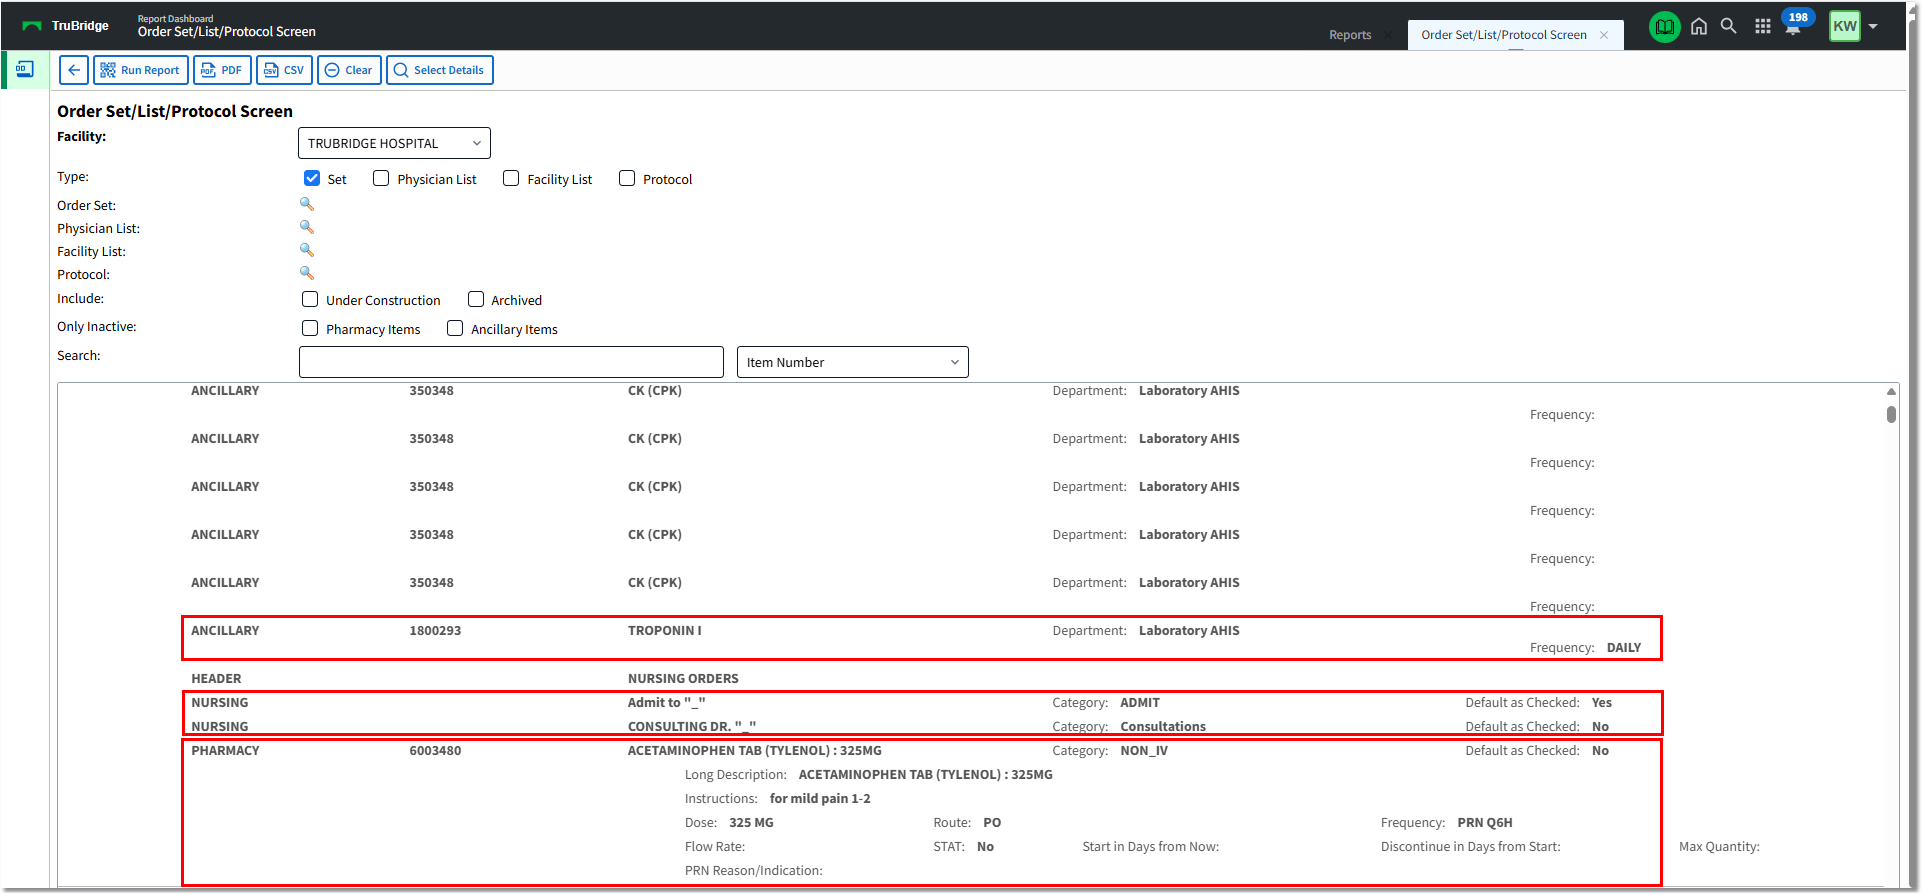Click the back arrow toolbar button

pyautogui.click(x=74, y=70)
